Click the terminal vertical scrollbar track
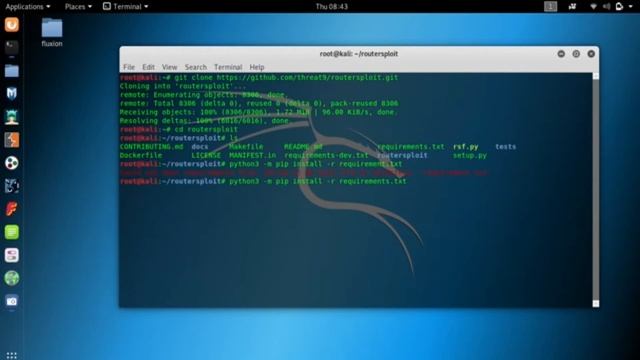640x360 pixels. [x=596, y=190]
